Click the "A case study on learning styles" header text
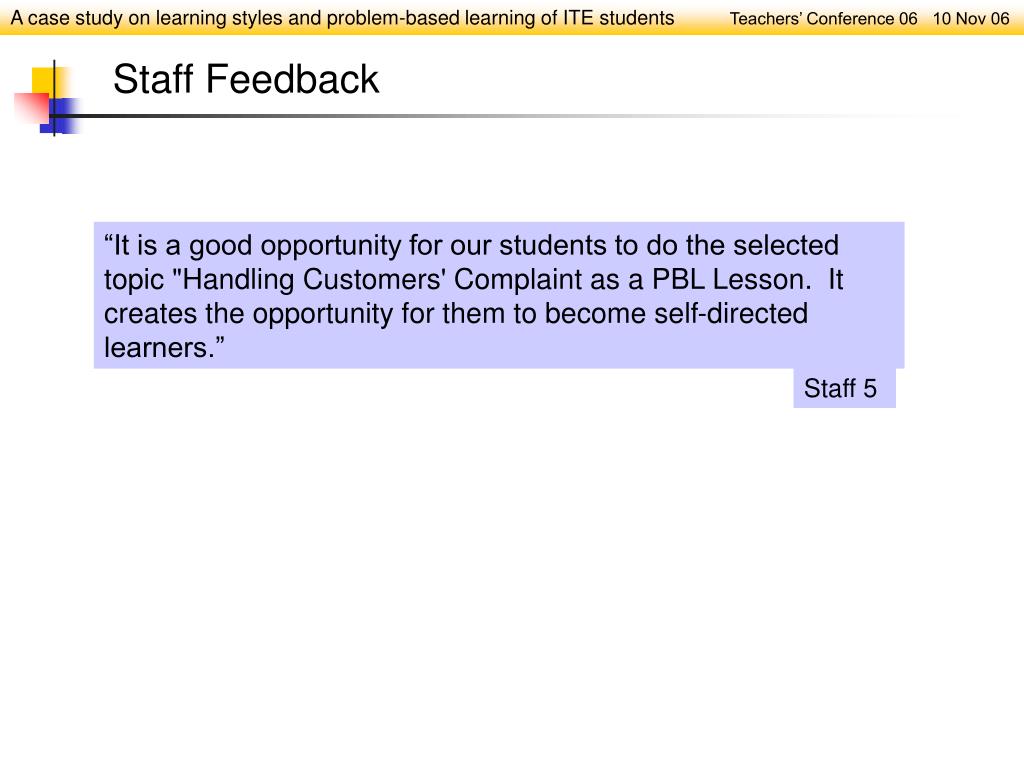1024x768 pixels. pyautogui.click(x=146, y=18)
